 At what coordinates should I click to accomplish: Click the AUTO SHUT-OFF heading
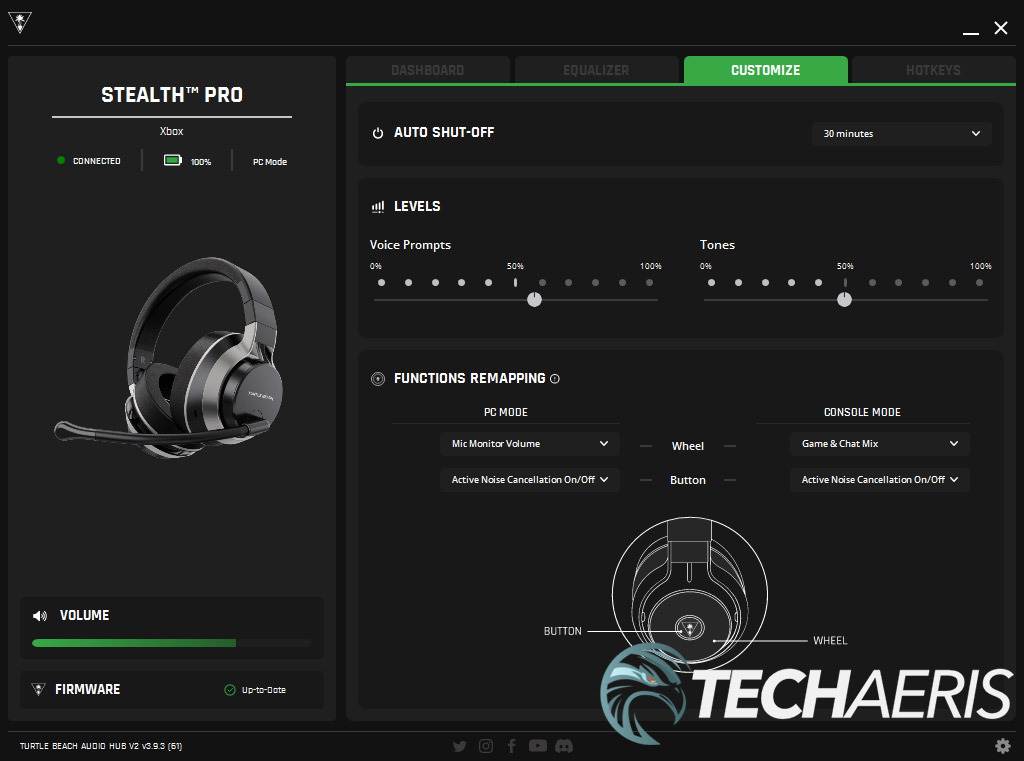pos(444,133)
